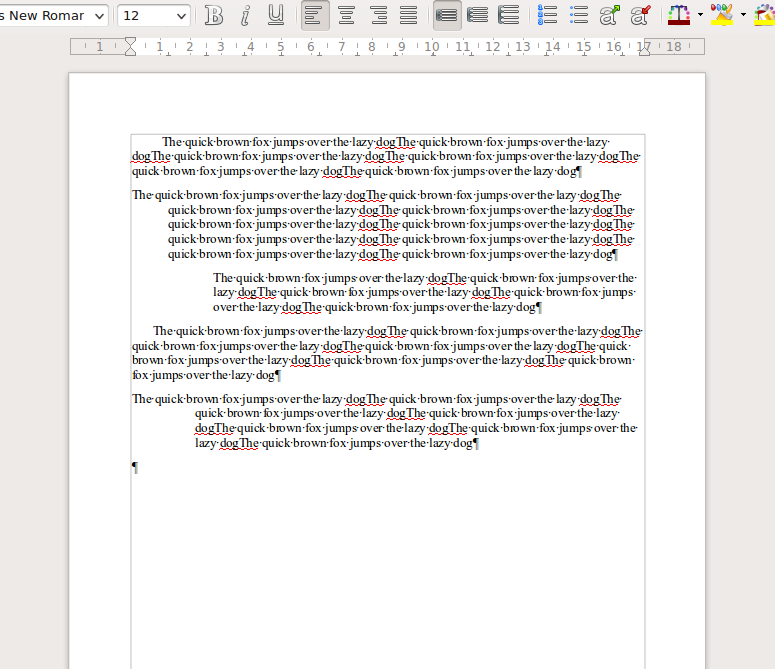The width and height of the screenshot is (775, 669).
Task: Align the paragraph right
Action: point(378,15)
